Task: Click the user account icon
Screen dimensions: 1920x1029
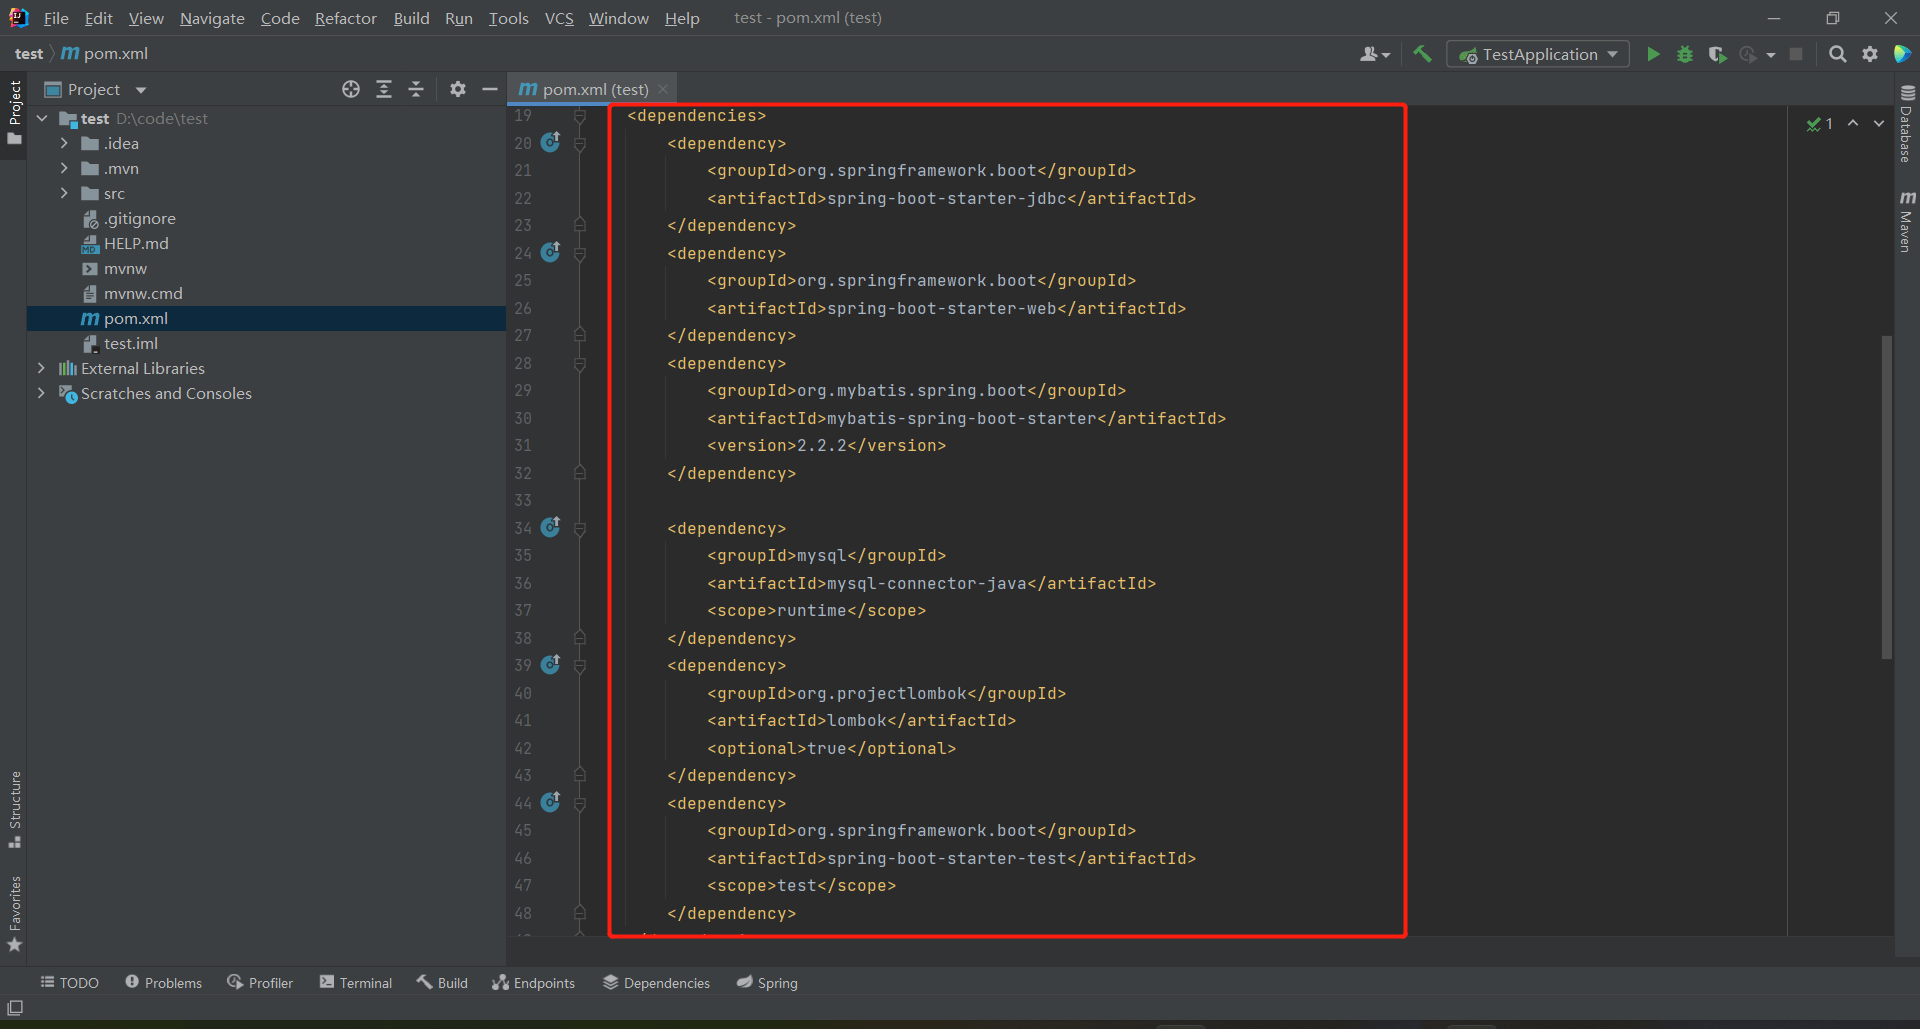Action: [1374, 54]
